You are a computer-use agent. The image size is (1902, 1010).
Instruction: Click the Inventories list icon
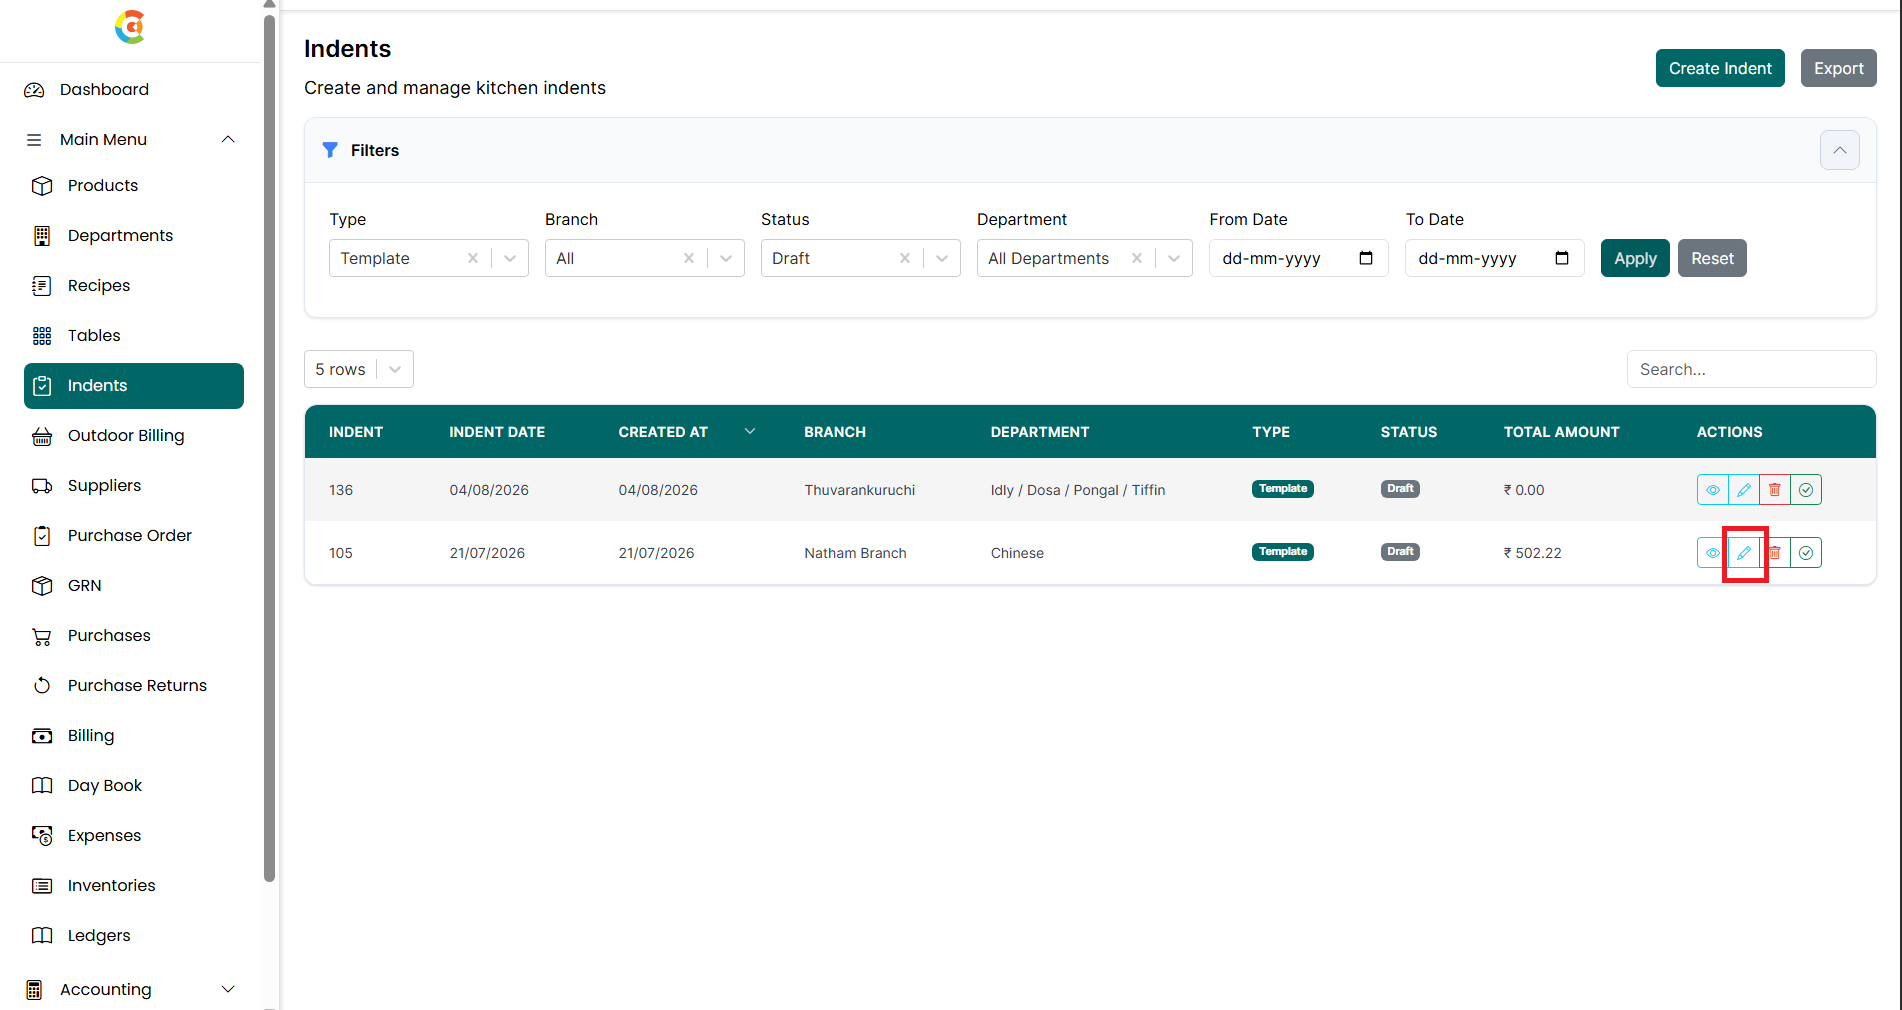[x=42, y=886]
